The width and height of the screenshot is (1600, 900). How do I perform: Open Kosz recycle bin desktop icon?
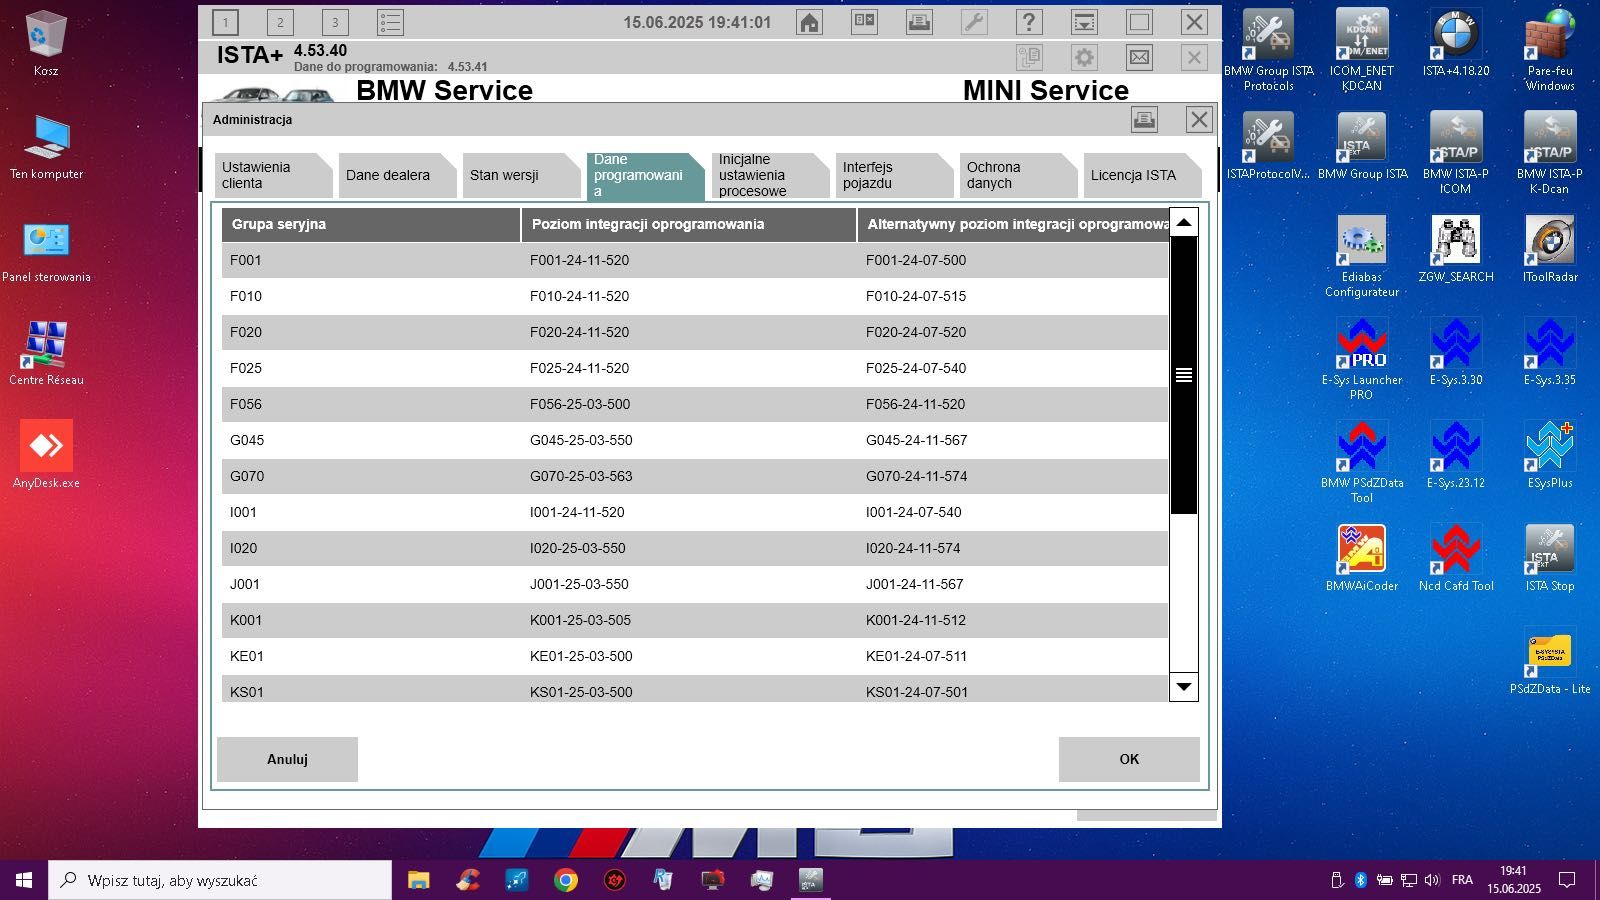coord(45,45)
